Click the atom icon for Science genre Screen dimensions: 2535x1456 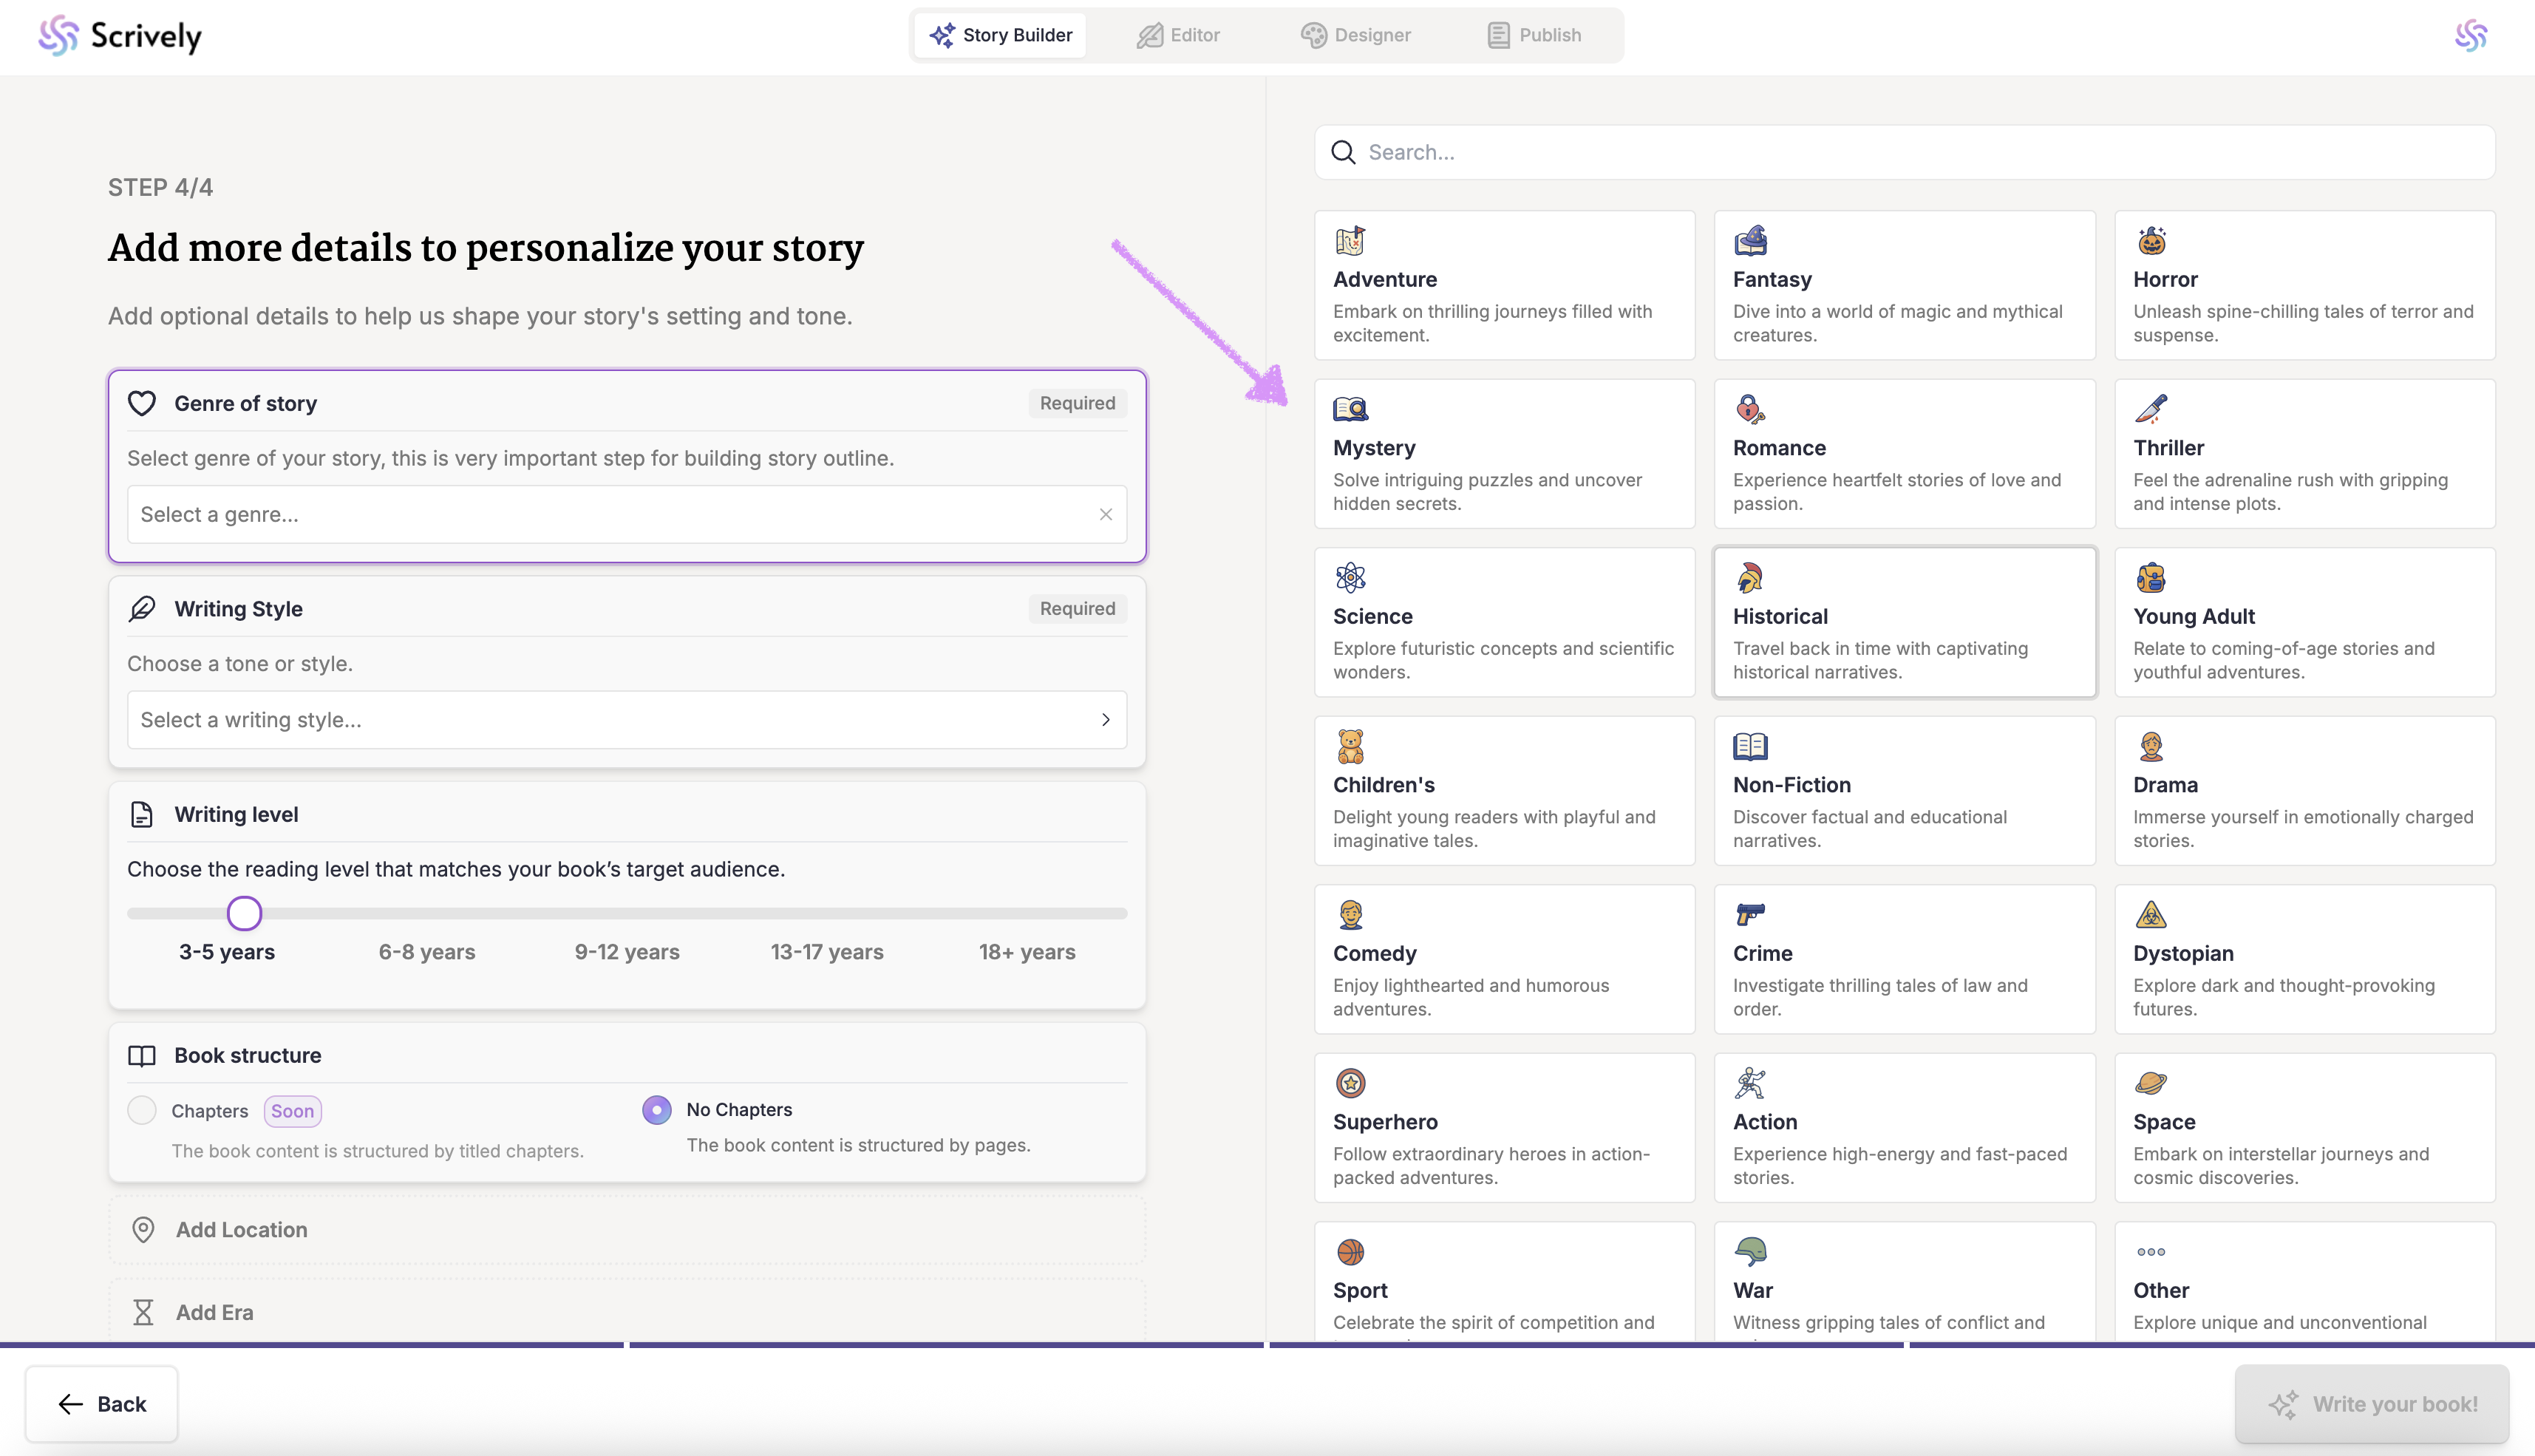[1350, 577]
